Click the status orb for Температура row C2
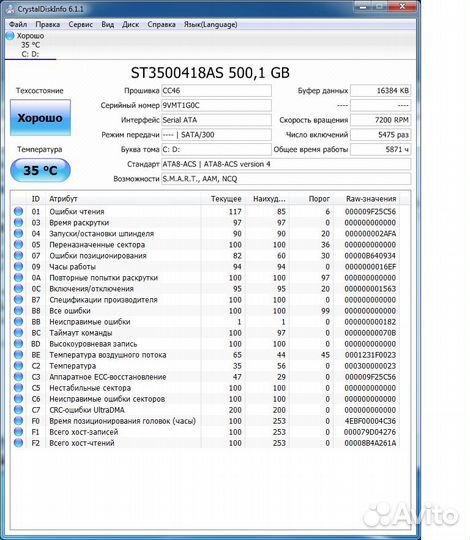 [x=18, y=365]
